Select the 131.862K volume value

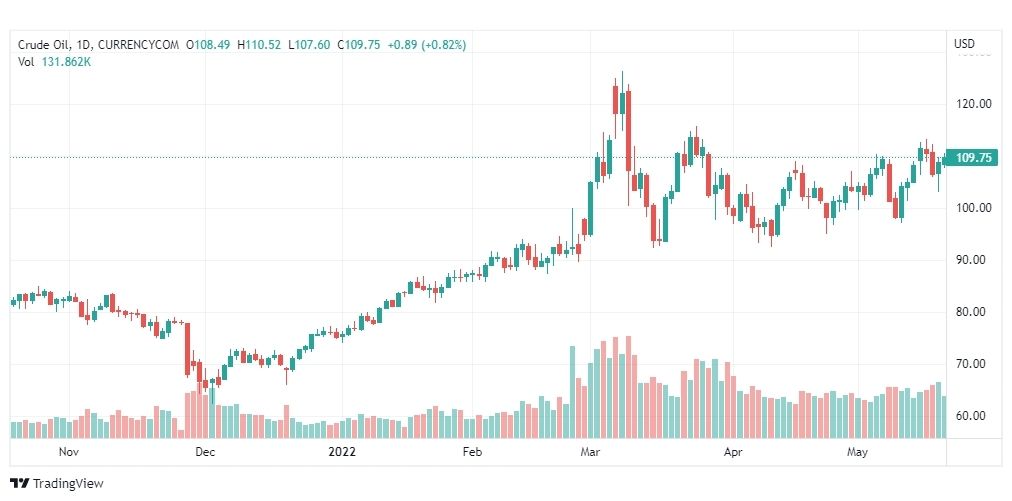coord(66,63)
